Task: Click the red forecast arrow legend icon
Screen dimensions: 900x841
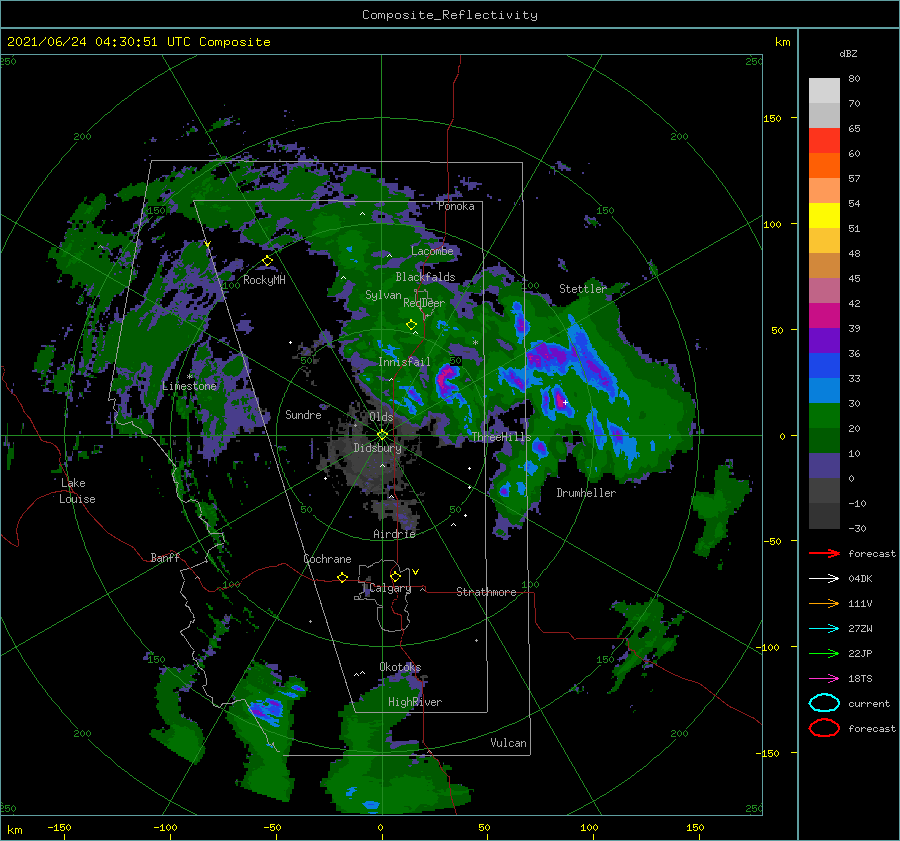Action: pyautogui.click(x=824, y=553)
